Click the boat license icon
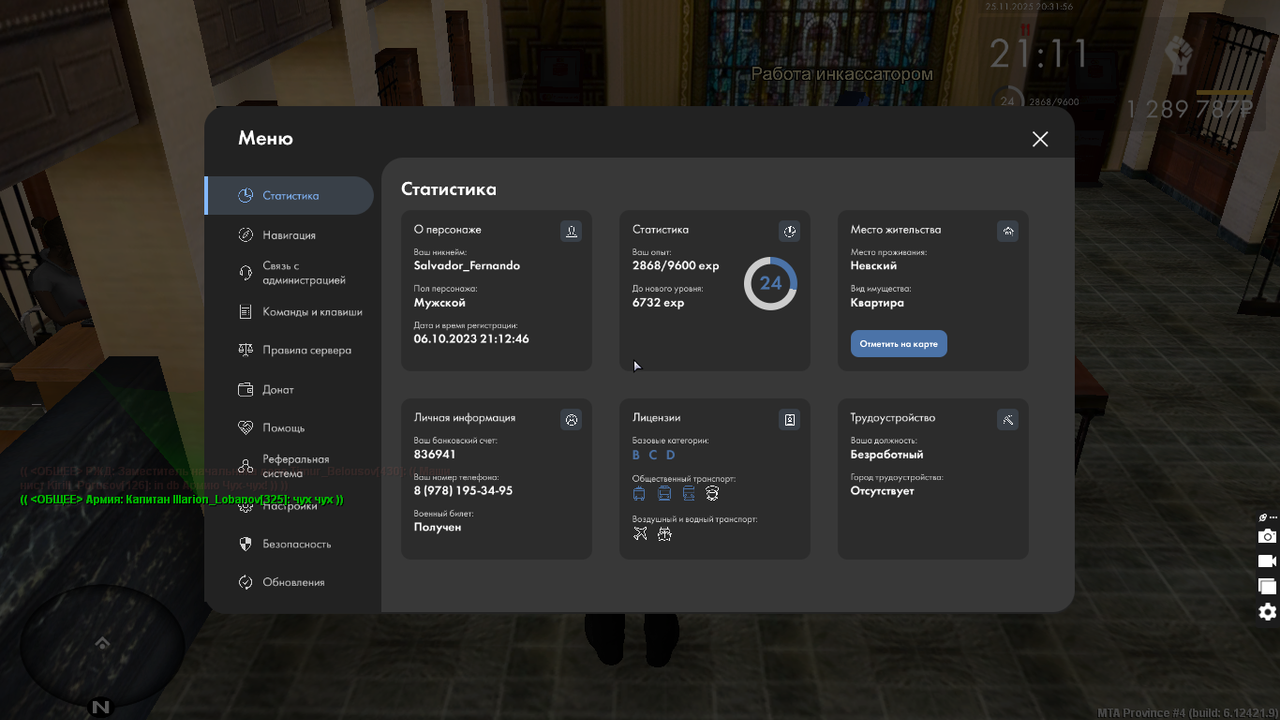The width and height of the screenshot is (1280, 720). coord(665,534)
